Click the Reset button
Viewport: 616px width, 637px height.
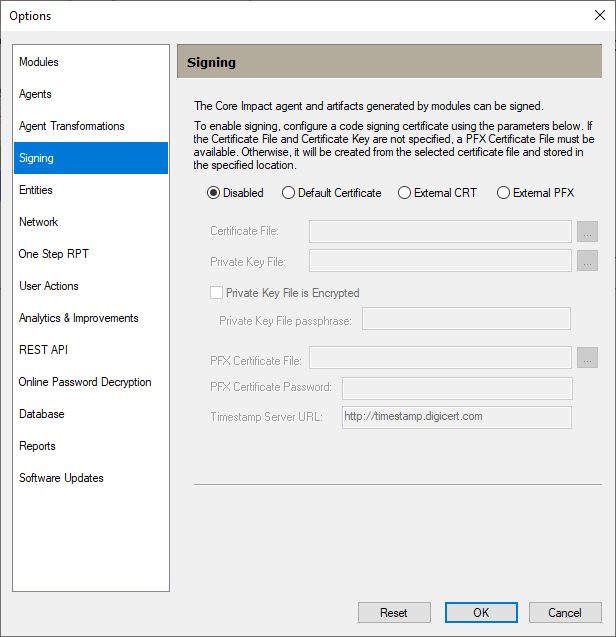pyautogui.click(x=394, y=613)
